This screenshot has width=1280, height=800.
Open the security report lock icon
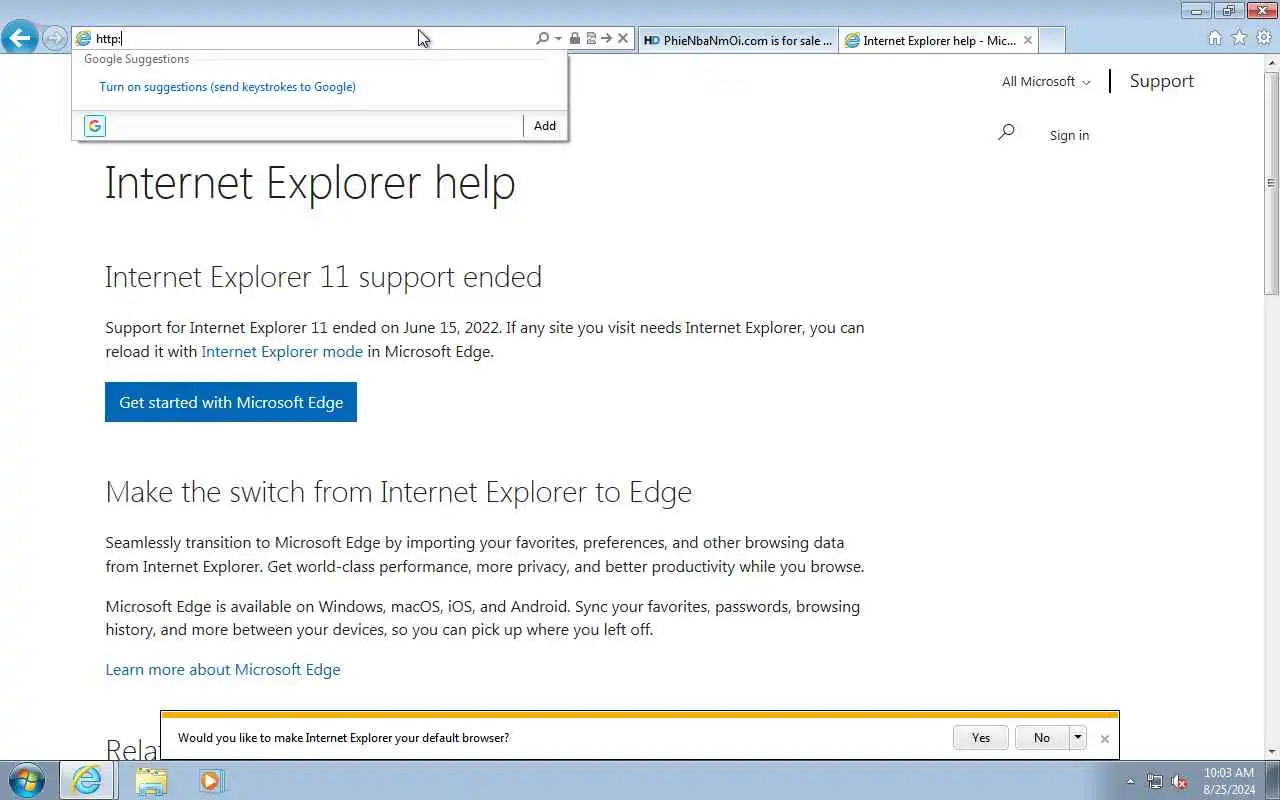(x=575, y=39)
